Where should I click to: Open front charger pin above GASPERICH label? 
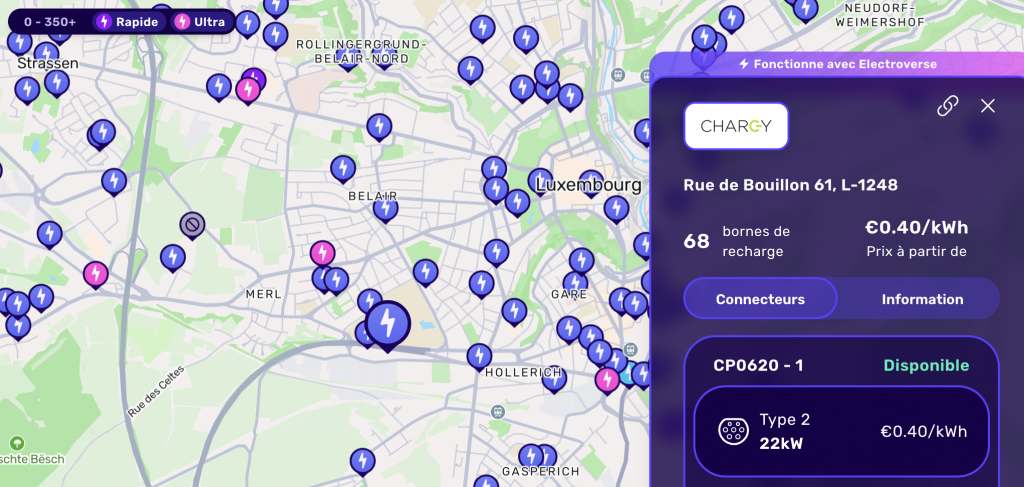click(x=530, y=457)
